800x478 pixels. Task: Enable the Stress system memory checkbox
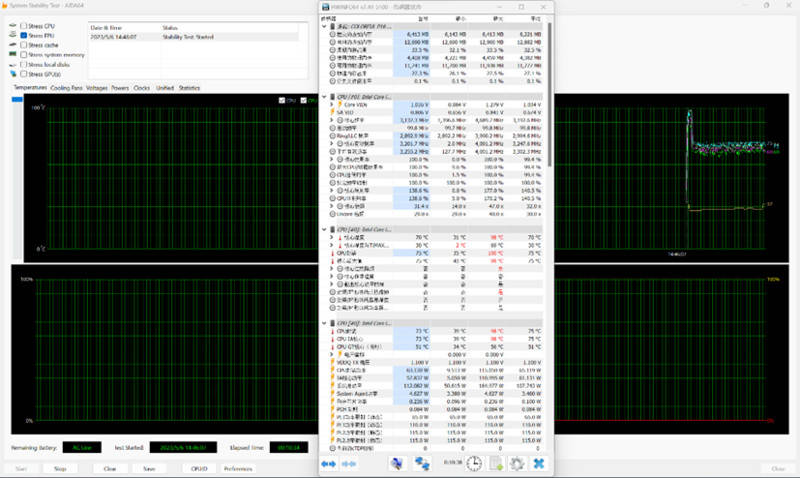(24, 54)
